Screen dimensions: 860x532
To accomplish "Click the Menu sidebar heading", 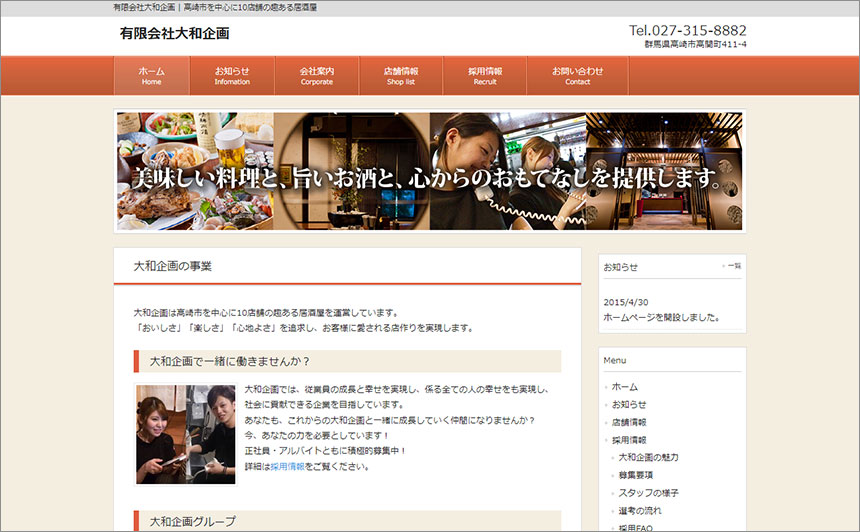I will (615, 360).
